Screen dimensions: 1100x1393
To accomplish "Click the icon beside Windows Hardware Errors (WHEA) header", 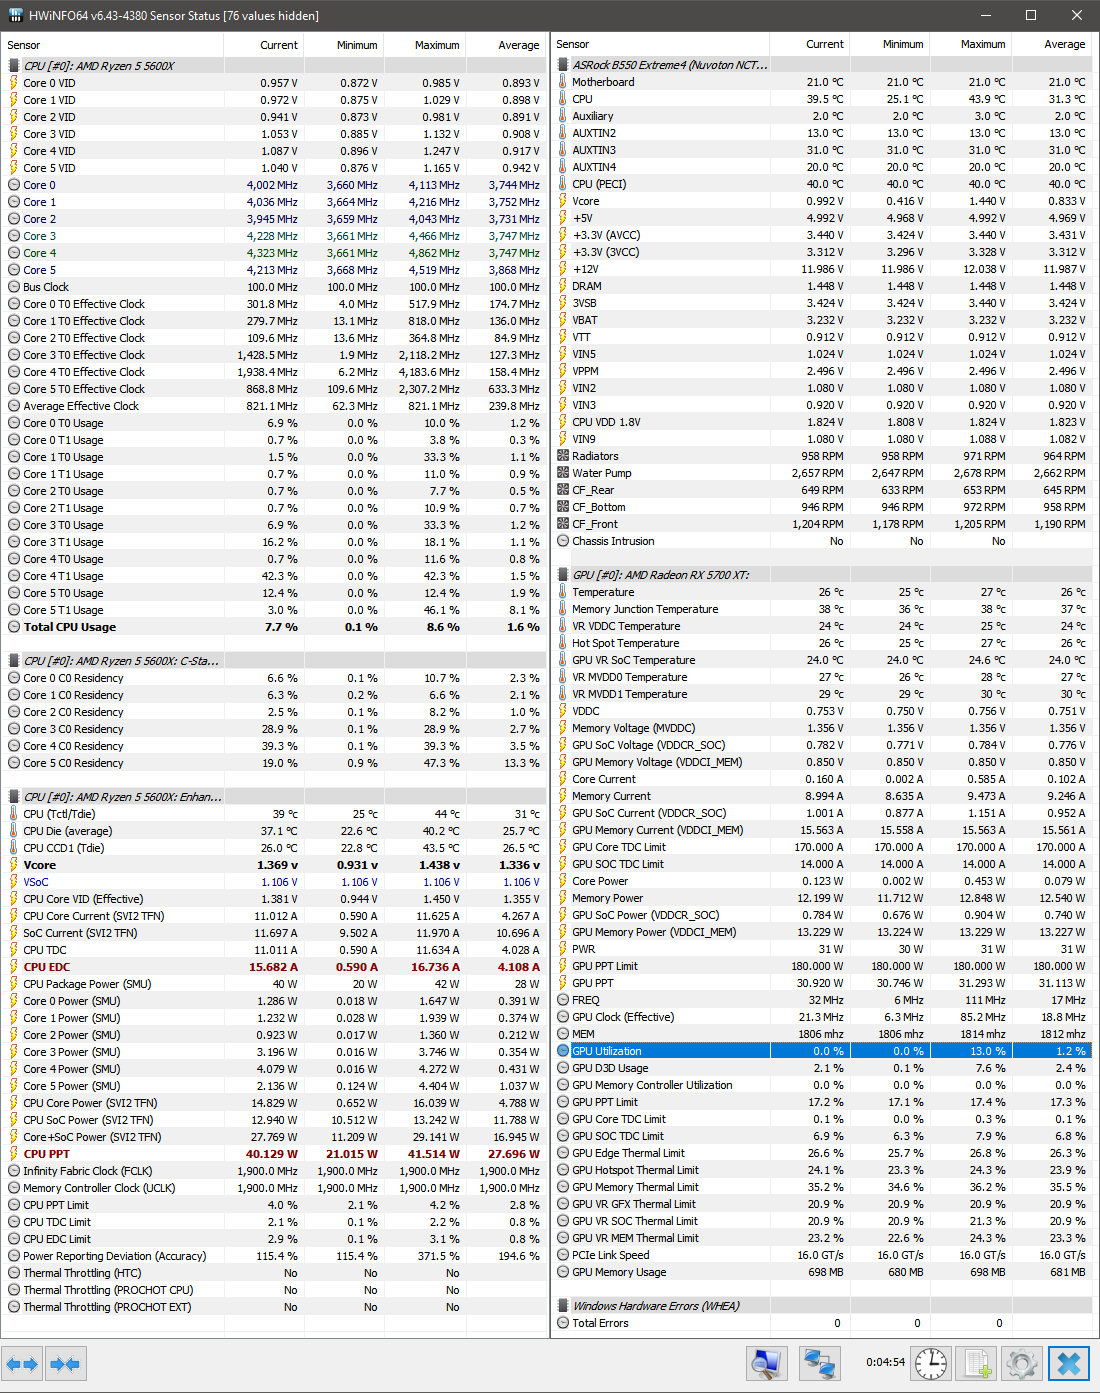I will [563, 1306].
